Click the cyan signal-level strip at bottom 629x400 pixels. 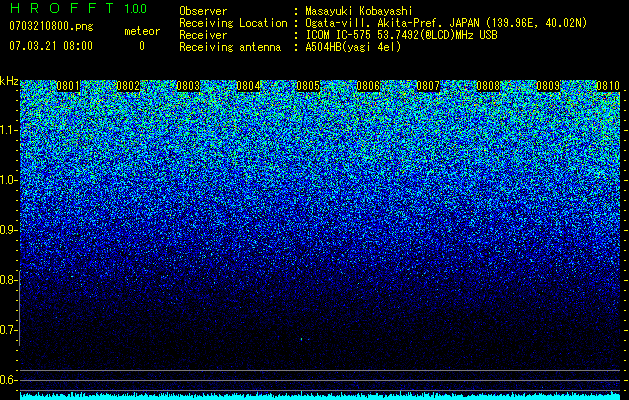coord(320,396)
